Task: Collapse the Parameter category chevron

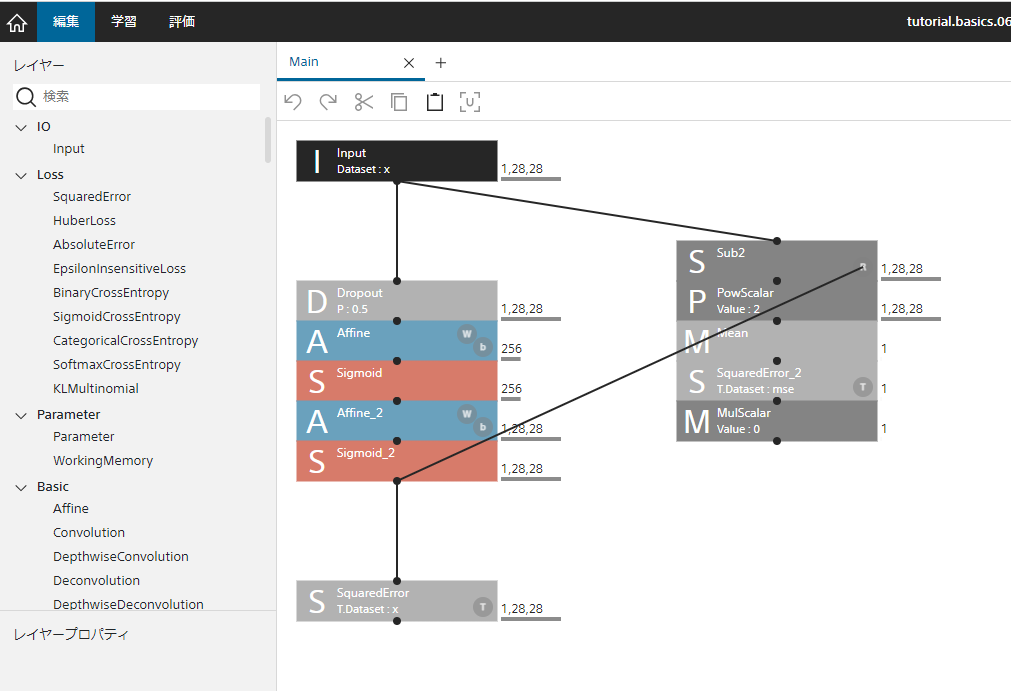Action: (22, 415)
